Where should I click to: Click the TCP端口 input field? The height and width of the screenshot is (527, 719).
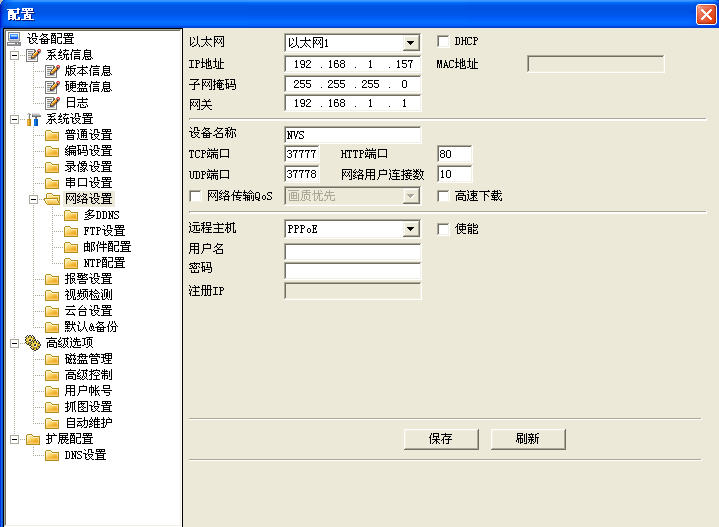(302, 155)
